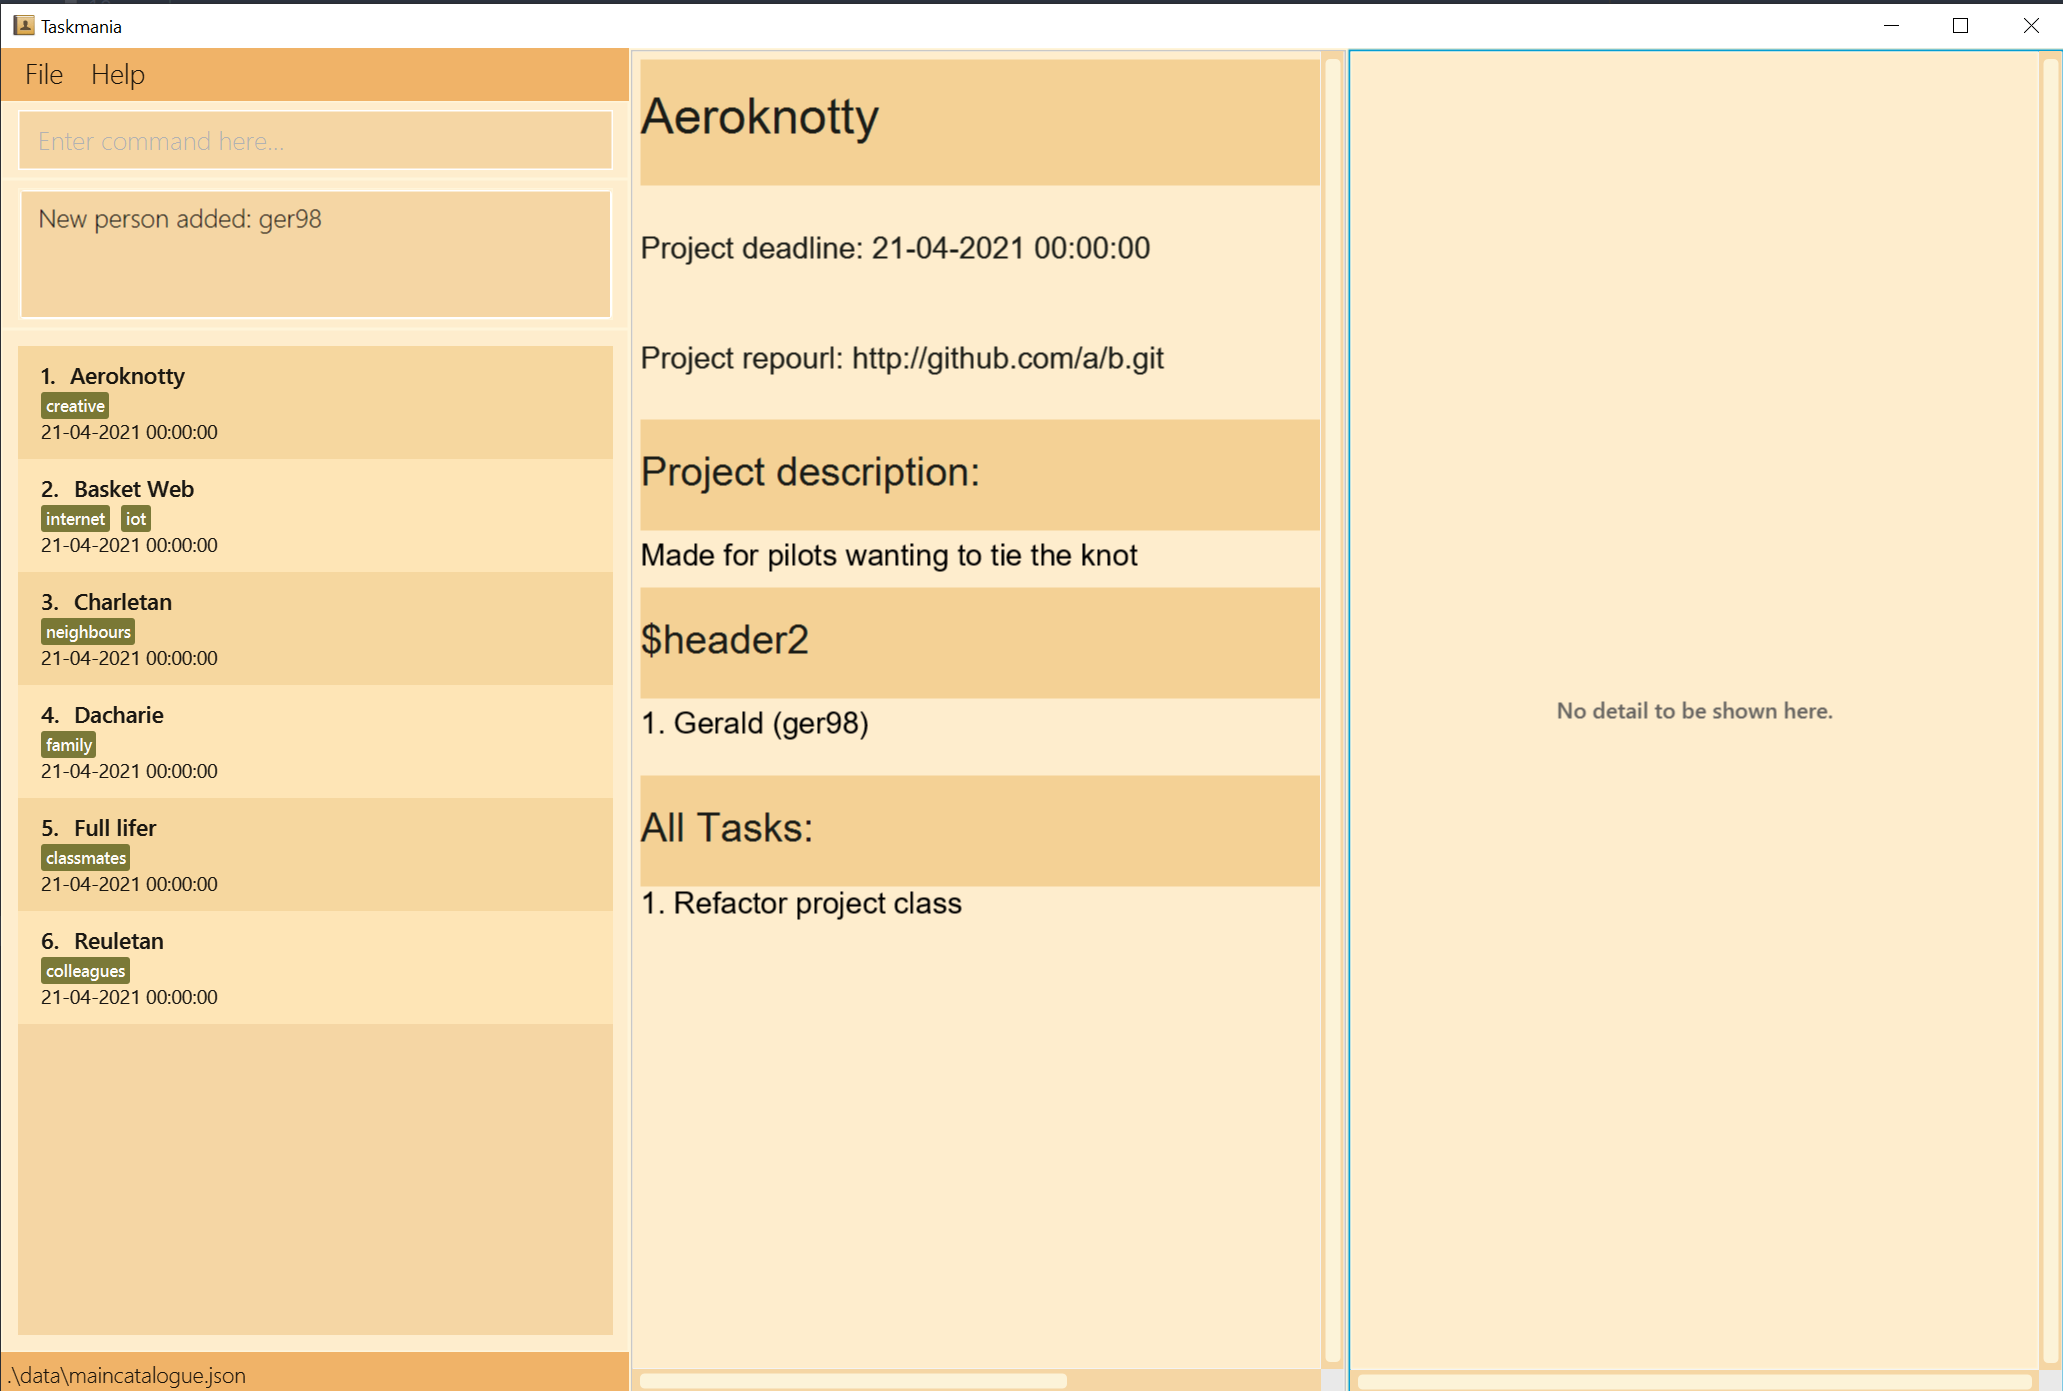The height and width of the screenshot is (1391, 2063).
Task: Click the 'New person added: ger98' result message
Action: (180, 219)
